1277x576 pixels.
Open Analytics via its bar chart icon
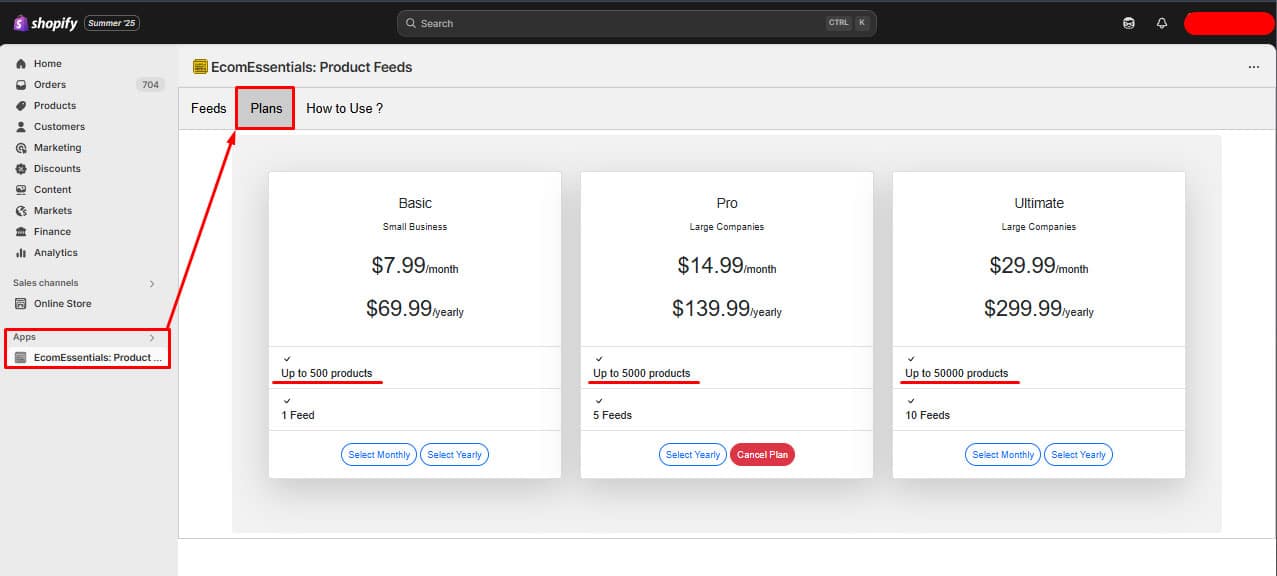[21, 252]
